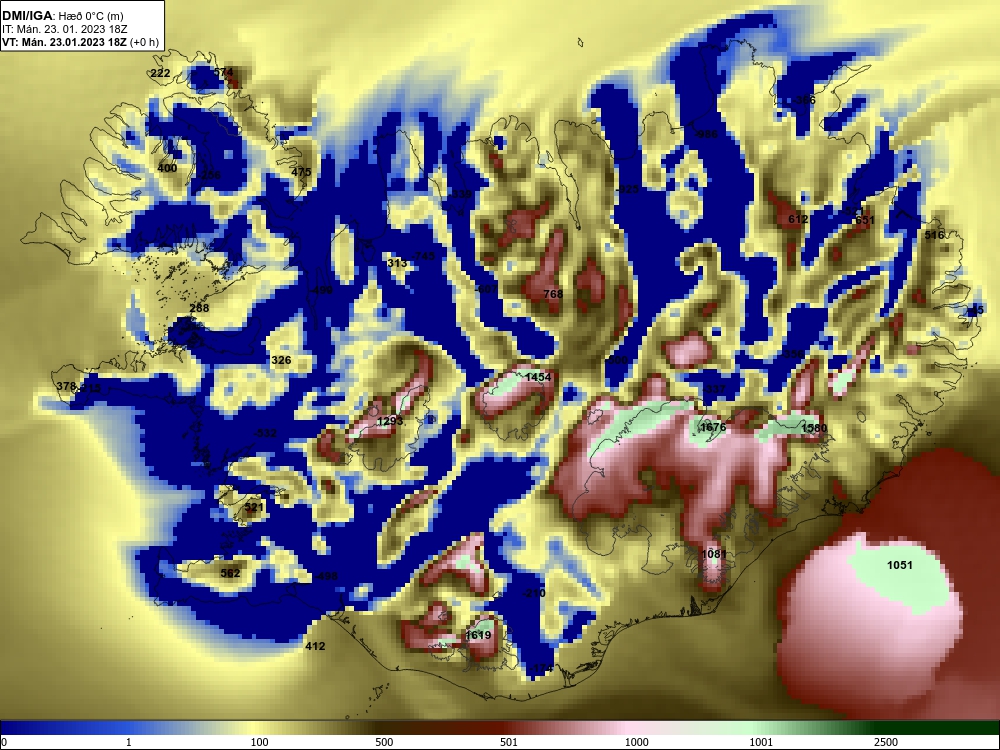1000x750 pixels.
Task: Click the negative label '-925'
Action: tap(628, 189)
